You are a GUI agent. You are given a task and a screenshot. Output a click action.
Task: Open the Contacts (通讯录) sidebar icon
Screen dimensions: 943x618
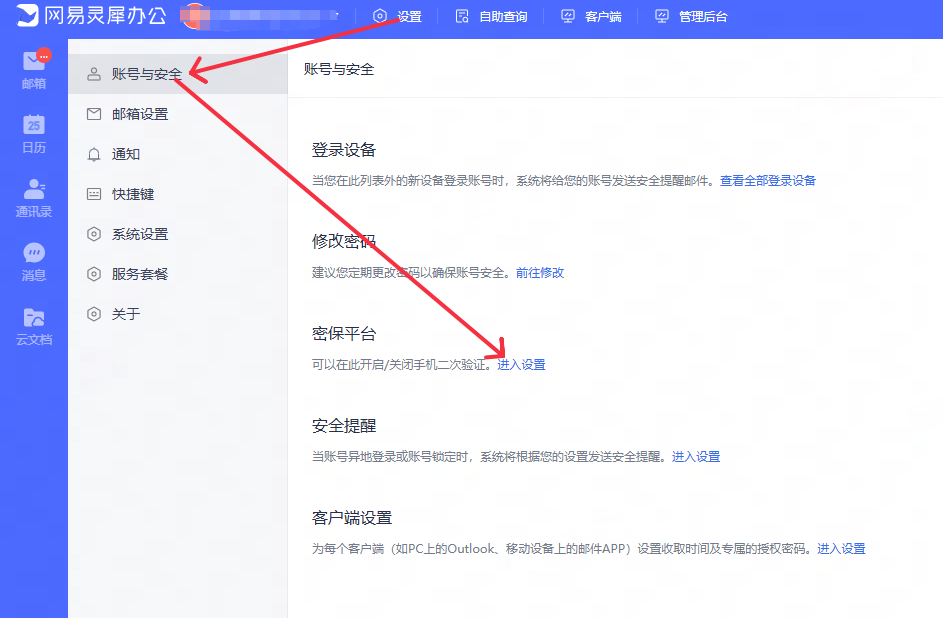(x=33, y=196)
